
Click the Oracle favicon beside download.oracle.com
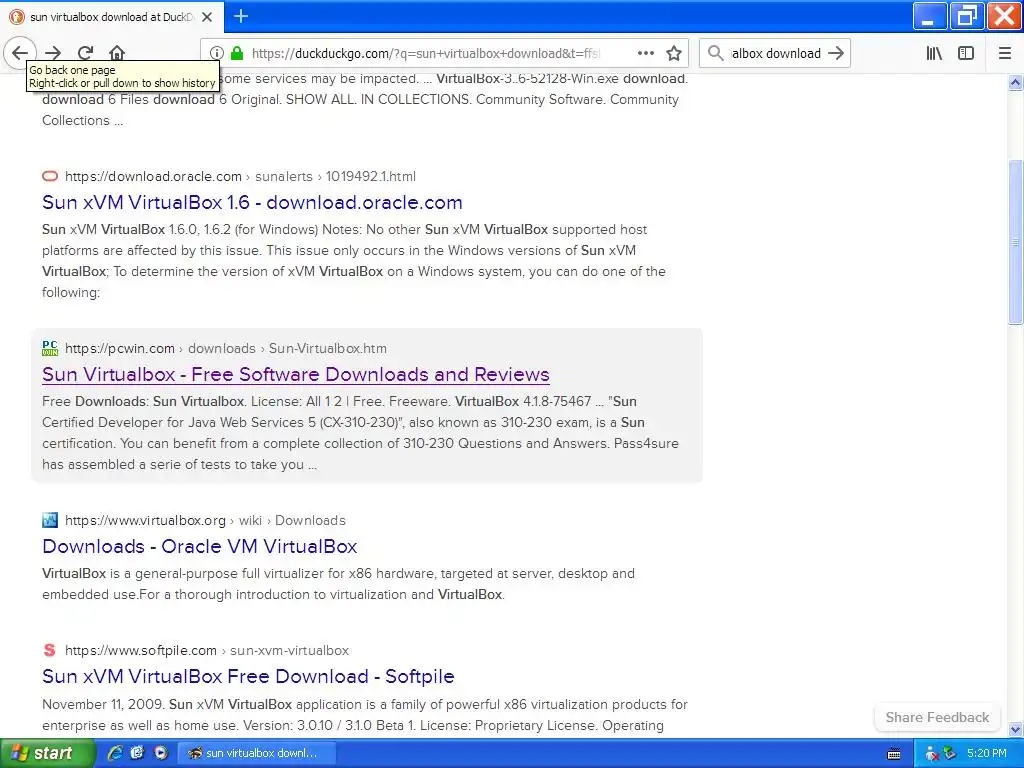tap(50, 176)
